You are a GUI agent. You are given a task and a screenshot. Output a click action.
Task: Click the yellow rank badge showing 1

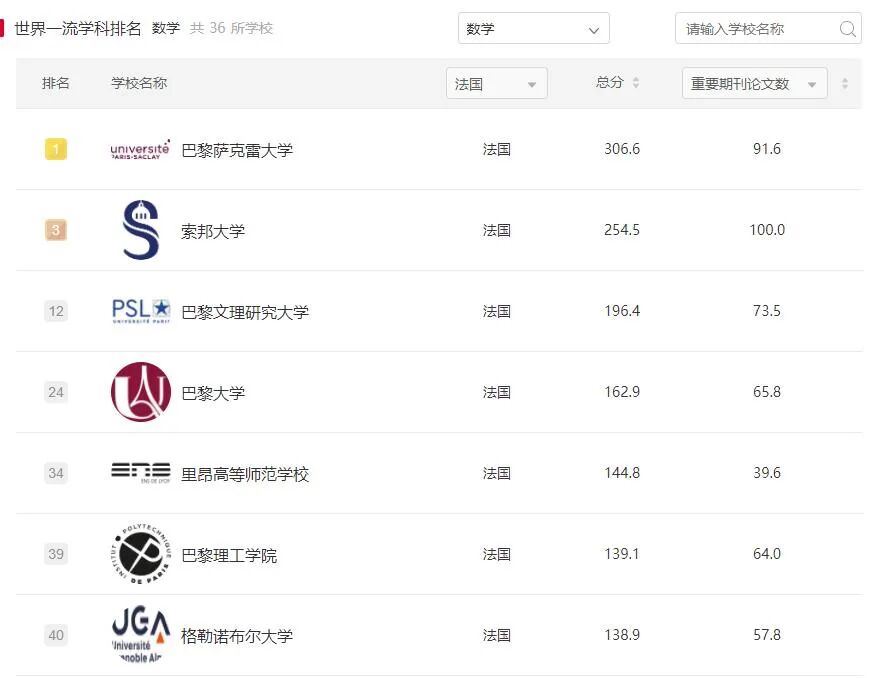[56, 149]
